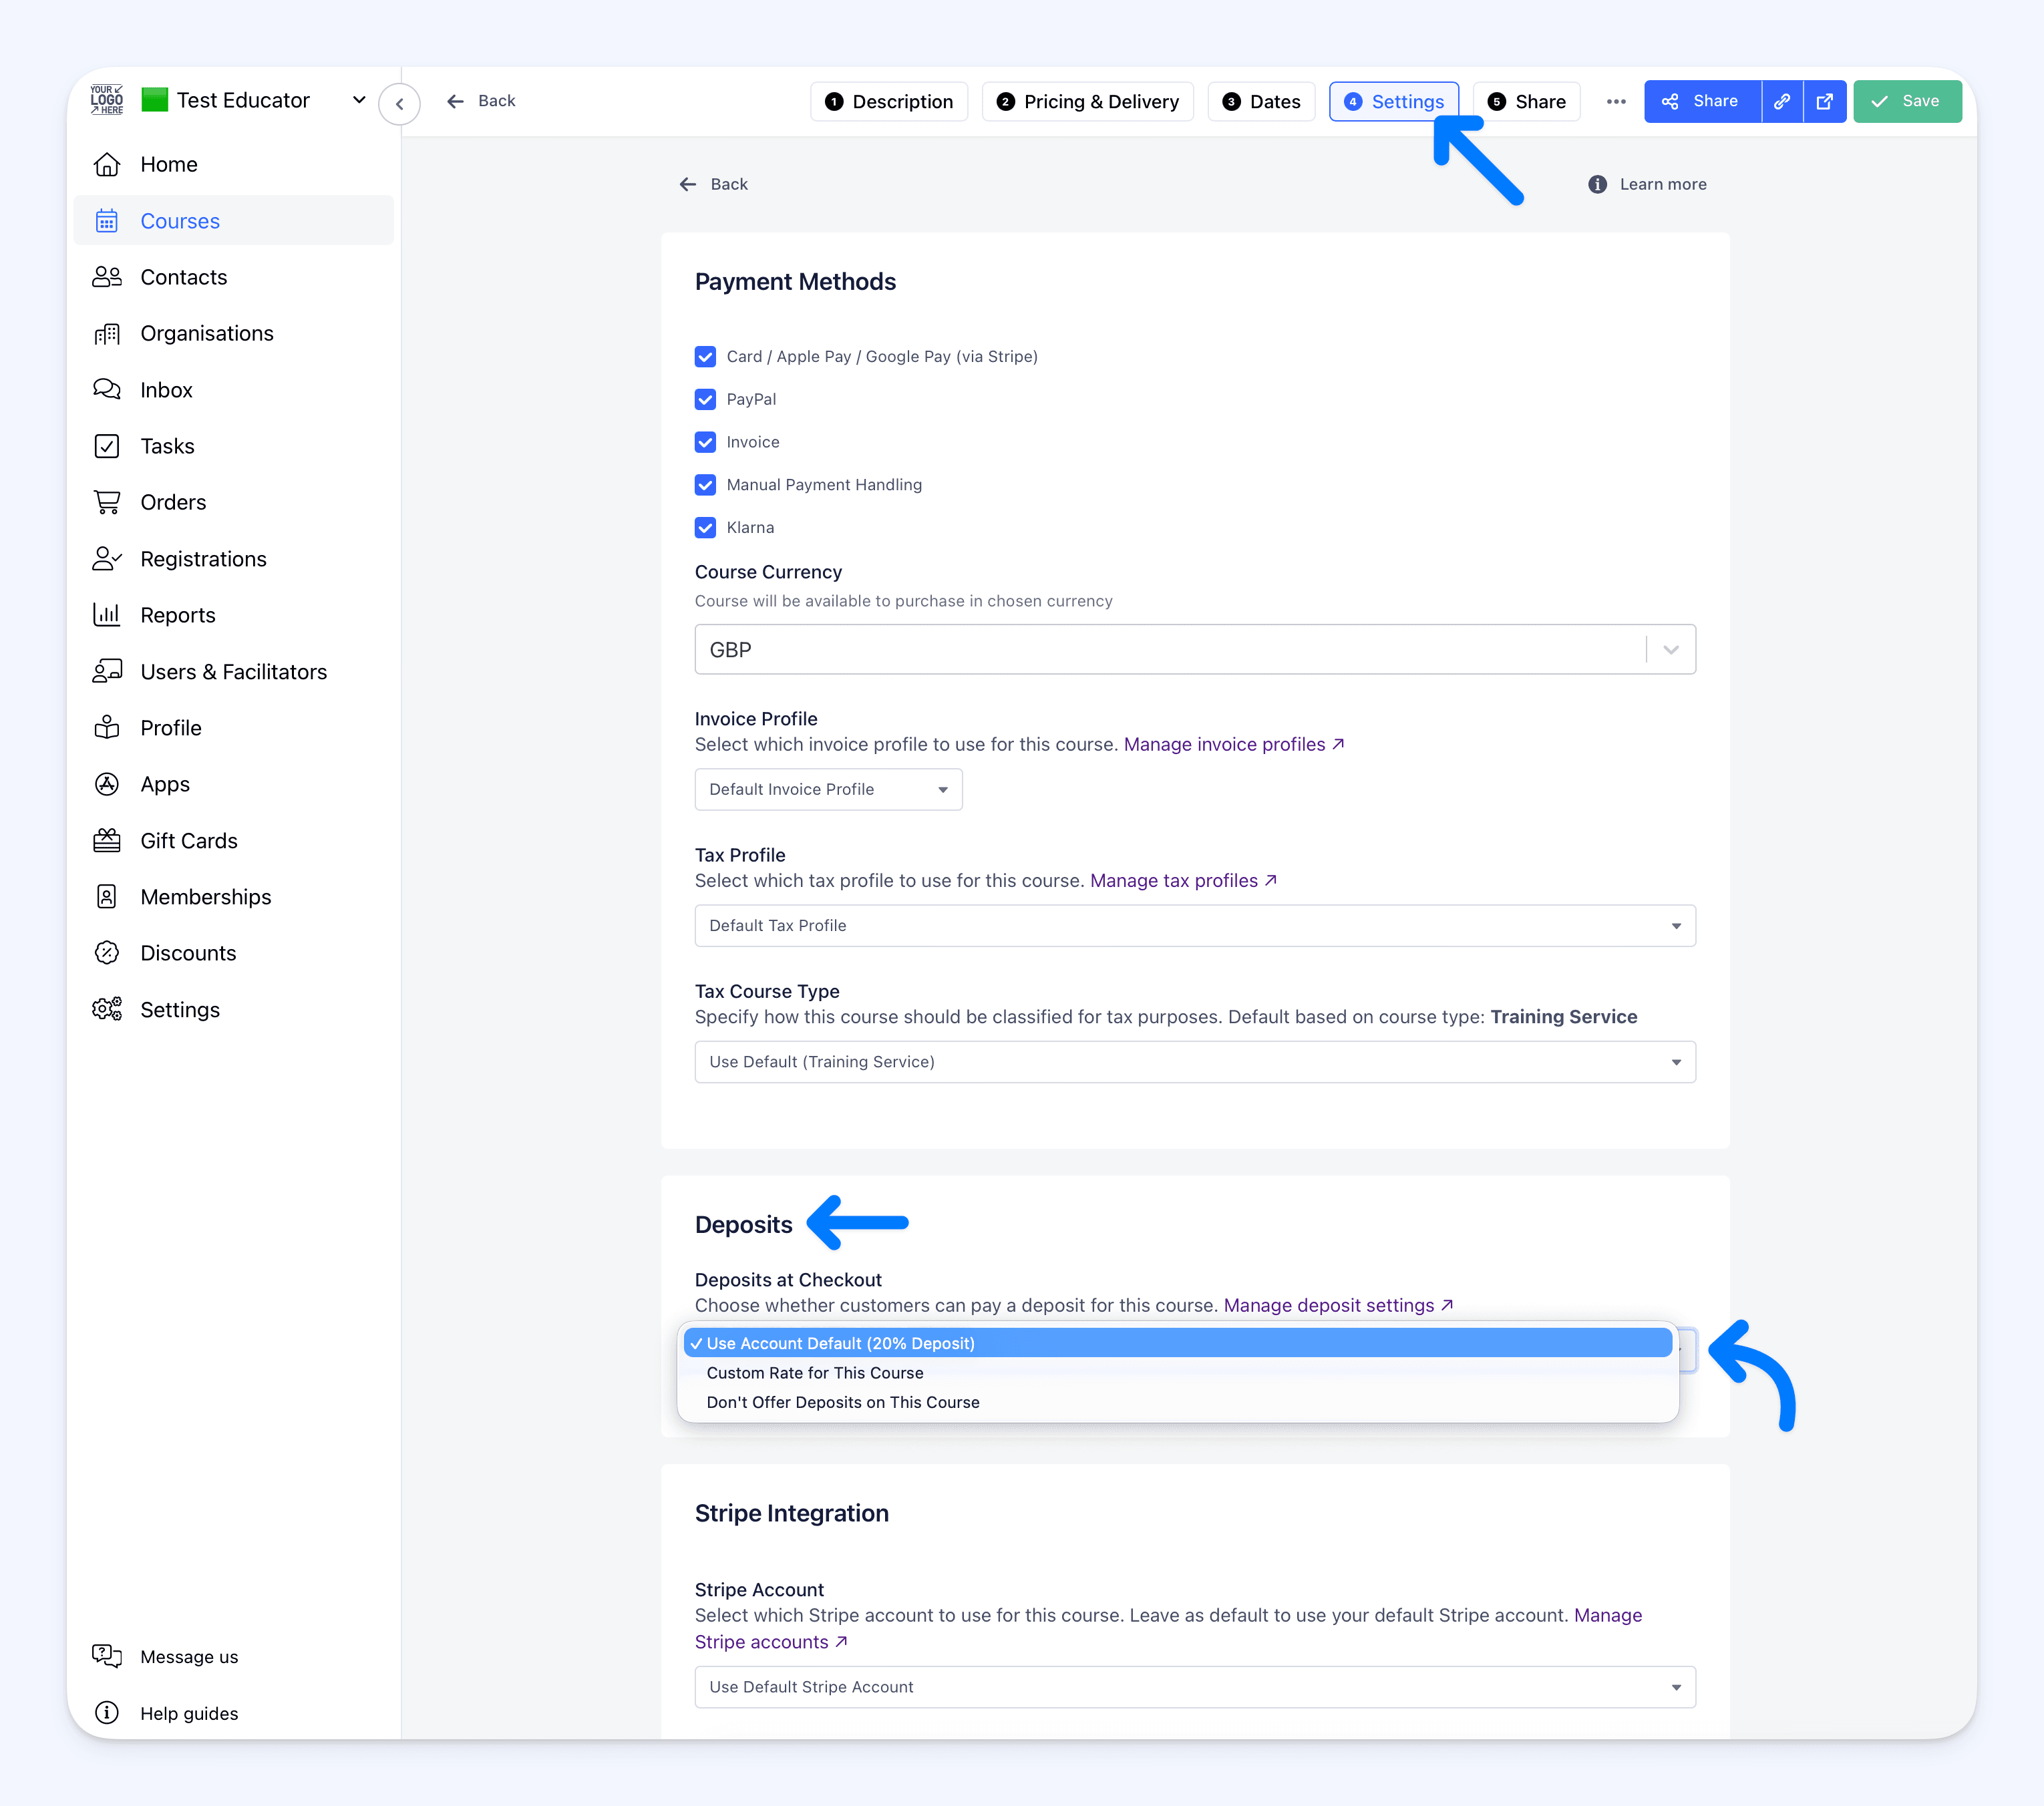This screenshot has height=1806, width=2044.
Task: Click the blue Share button
Action: [1702, 101]
